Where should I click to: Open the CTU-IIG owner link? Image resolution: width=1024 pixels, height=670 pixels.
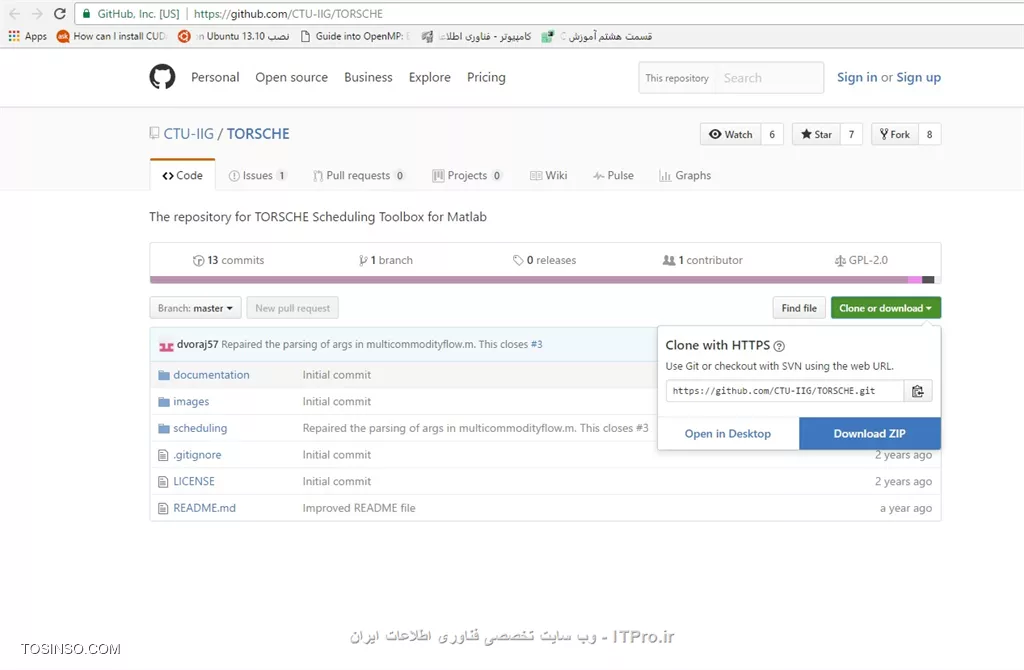click(188, 134)
